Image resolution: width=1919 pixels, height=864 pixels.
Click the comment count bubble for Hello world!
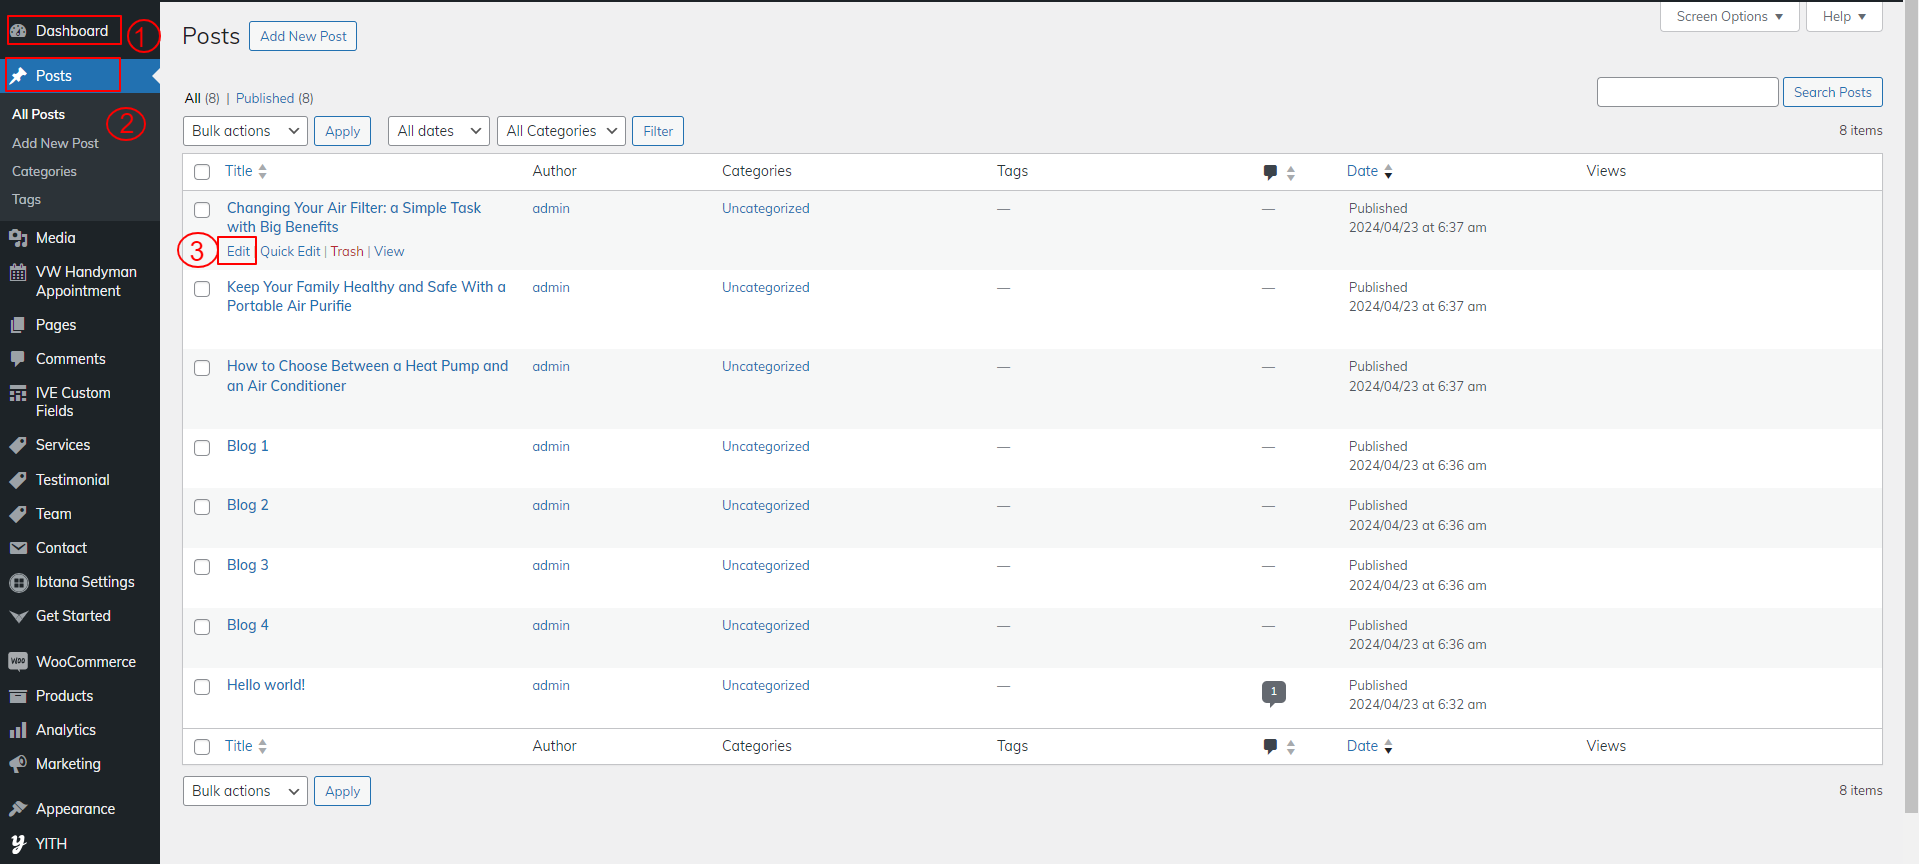coord(1273,692)
